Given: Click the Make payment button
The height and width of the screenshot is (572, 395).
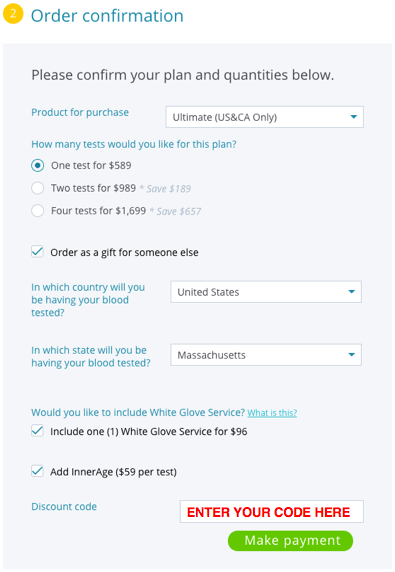Looking at the screenshot, I should 290,541.
